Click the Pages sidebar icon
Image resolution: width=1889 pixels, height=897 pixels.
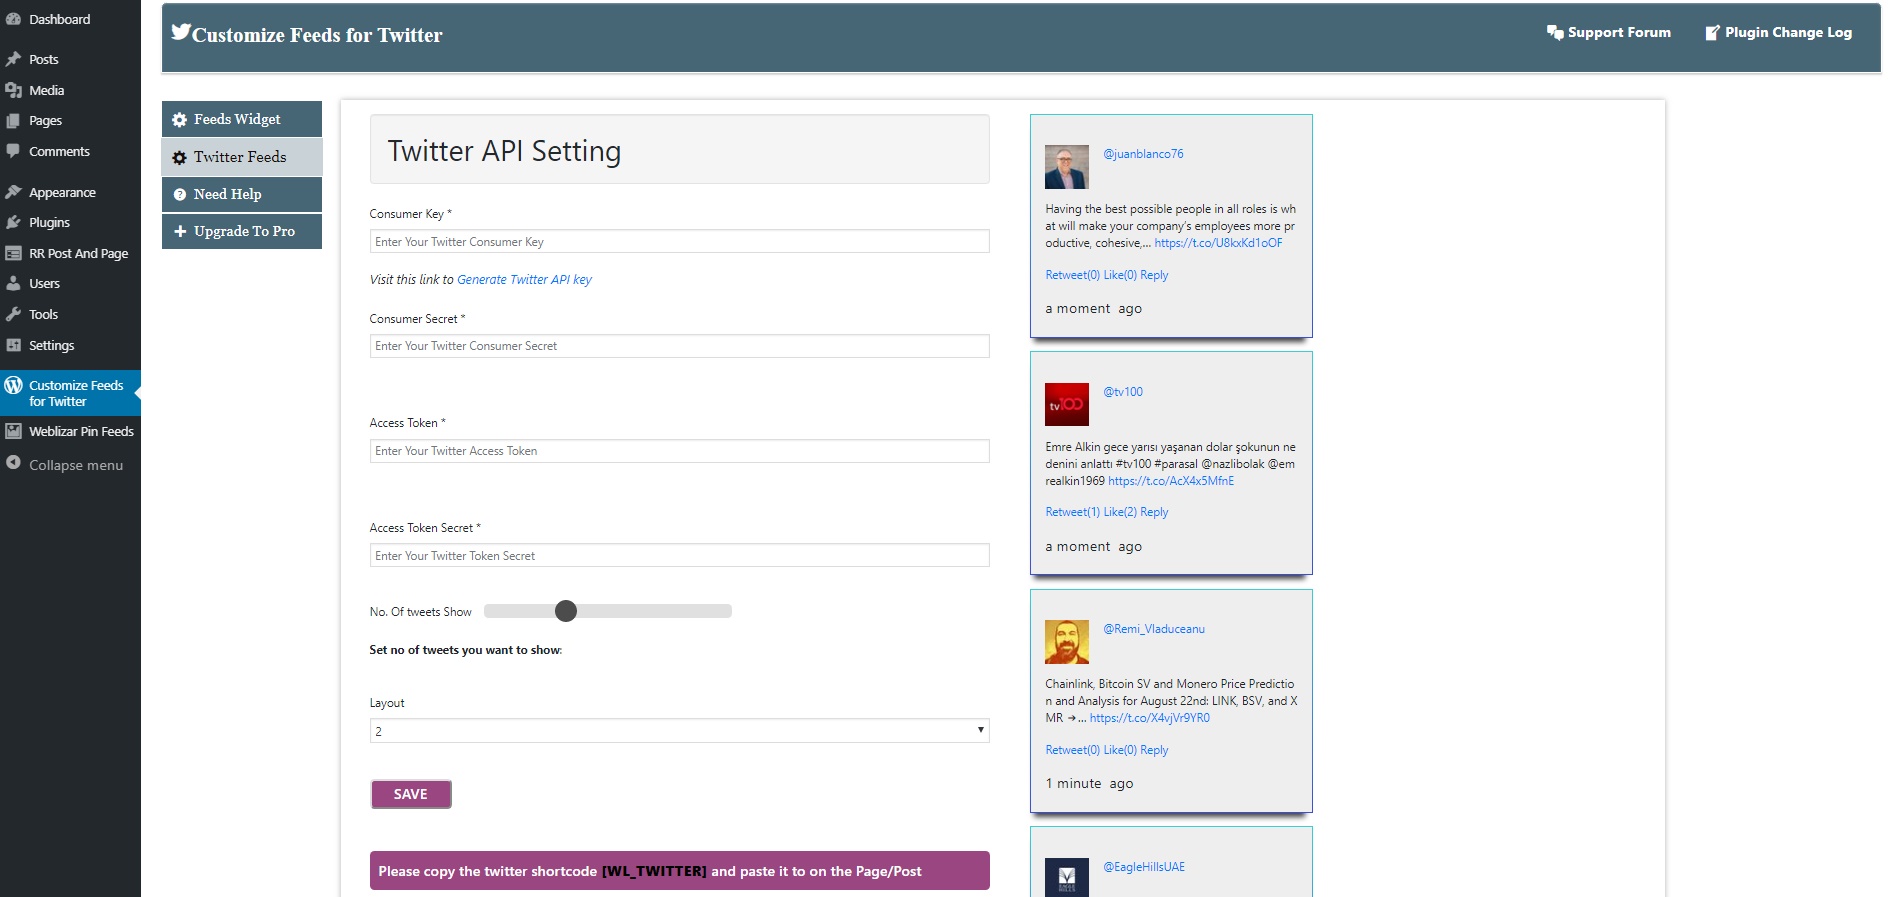click(x=13, y=120)
